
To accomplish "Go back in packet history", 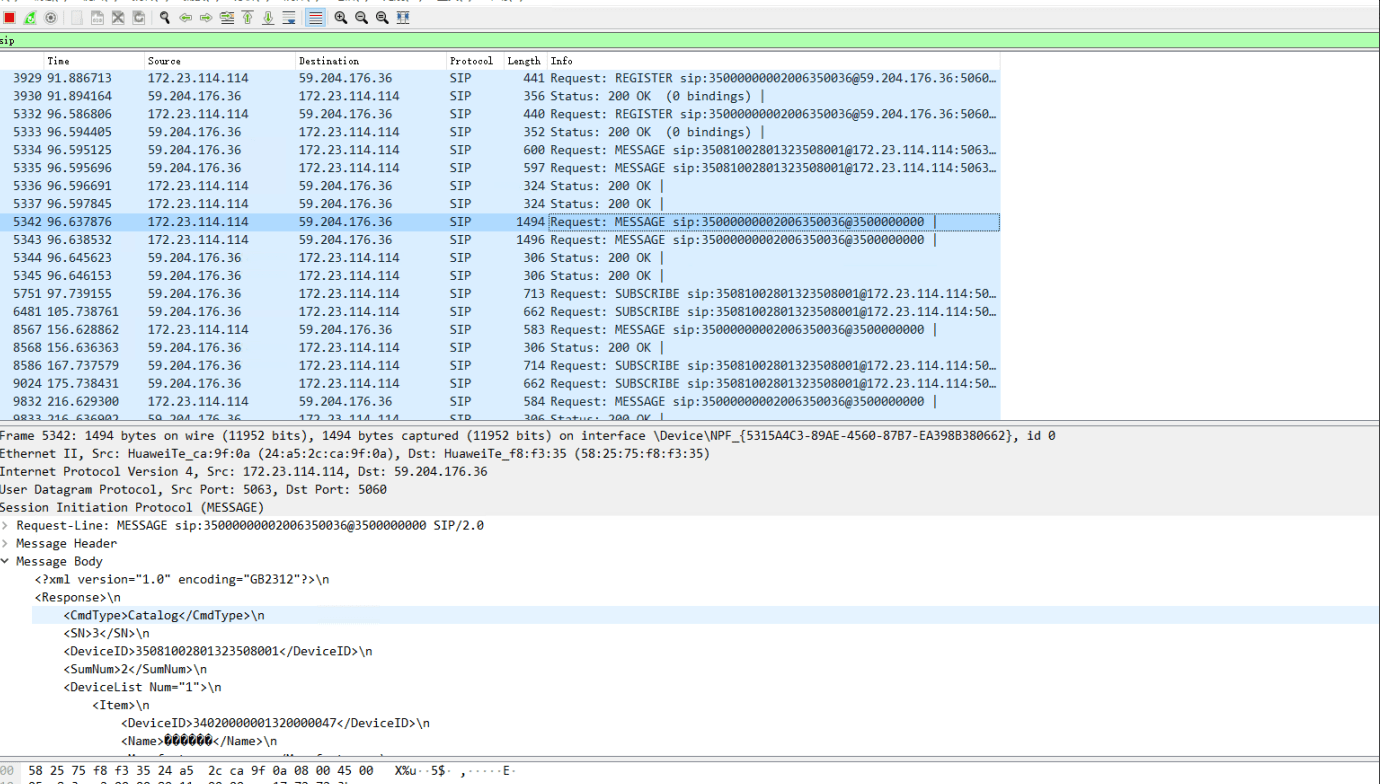I will coord(186,18).
